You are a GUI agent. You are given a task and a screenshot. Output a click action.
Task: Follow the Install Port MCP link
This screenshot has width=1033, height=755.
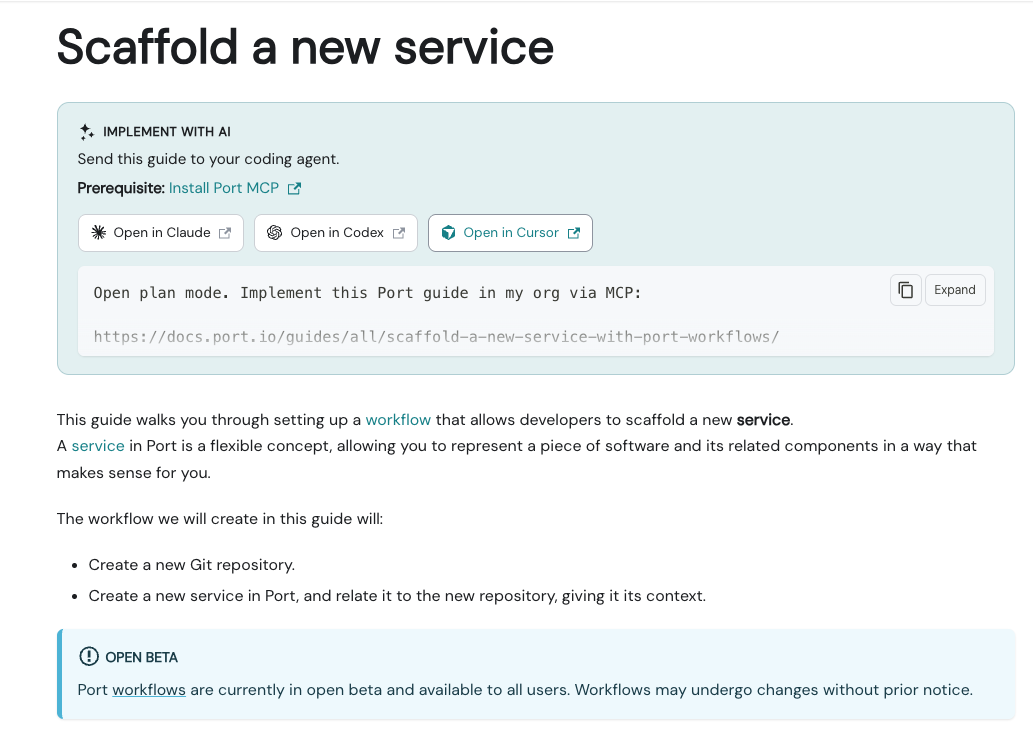tap(224, 188)
